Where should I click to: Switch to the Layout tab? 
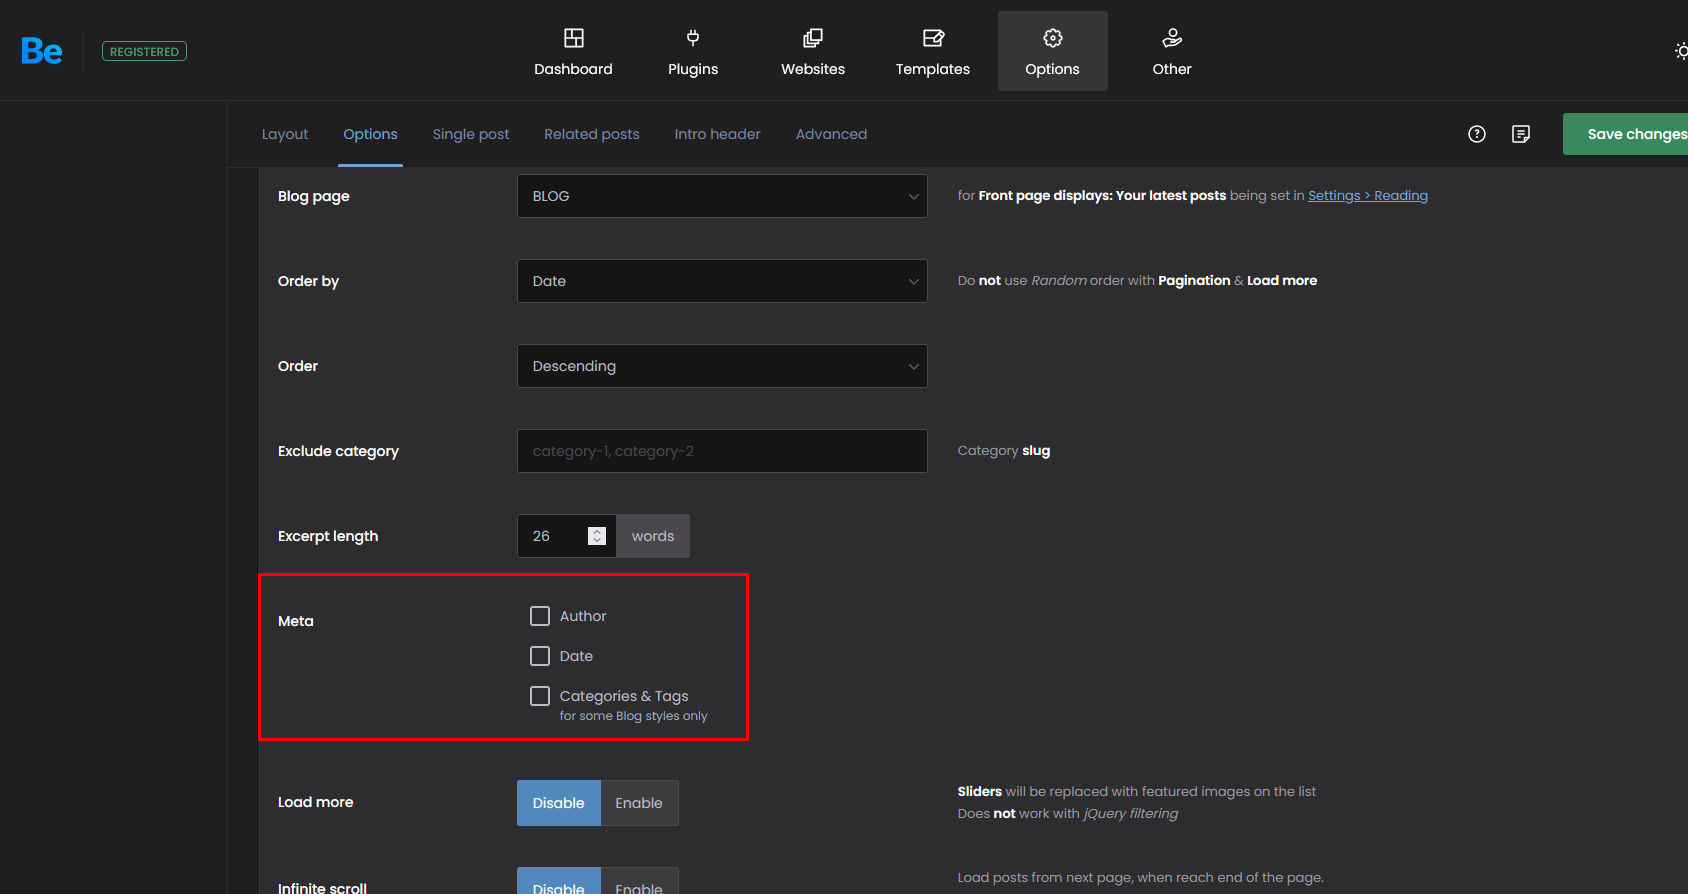point(285,134)
